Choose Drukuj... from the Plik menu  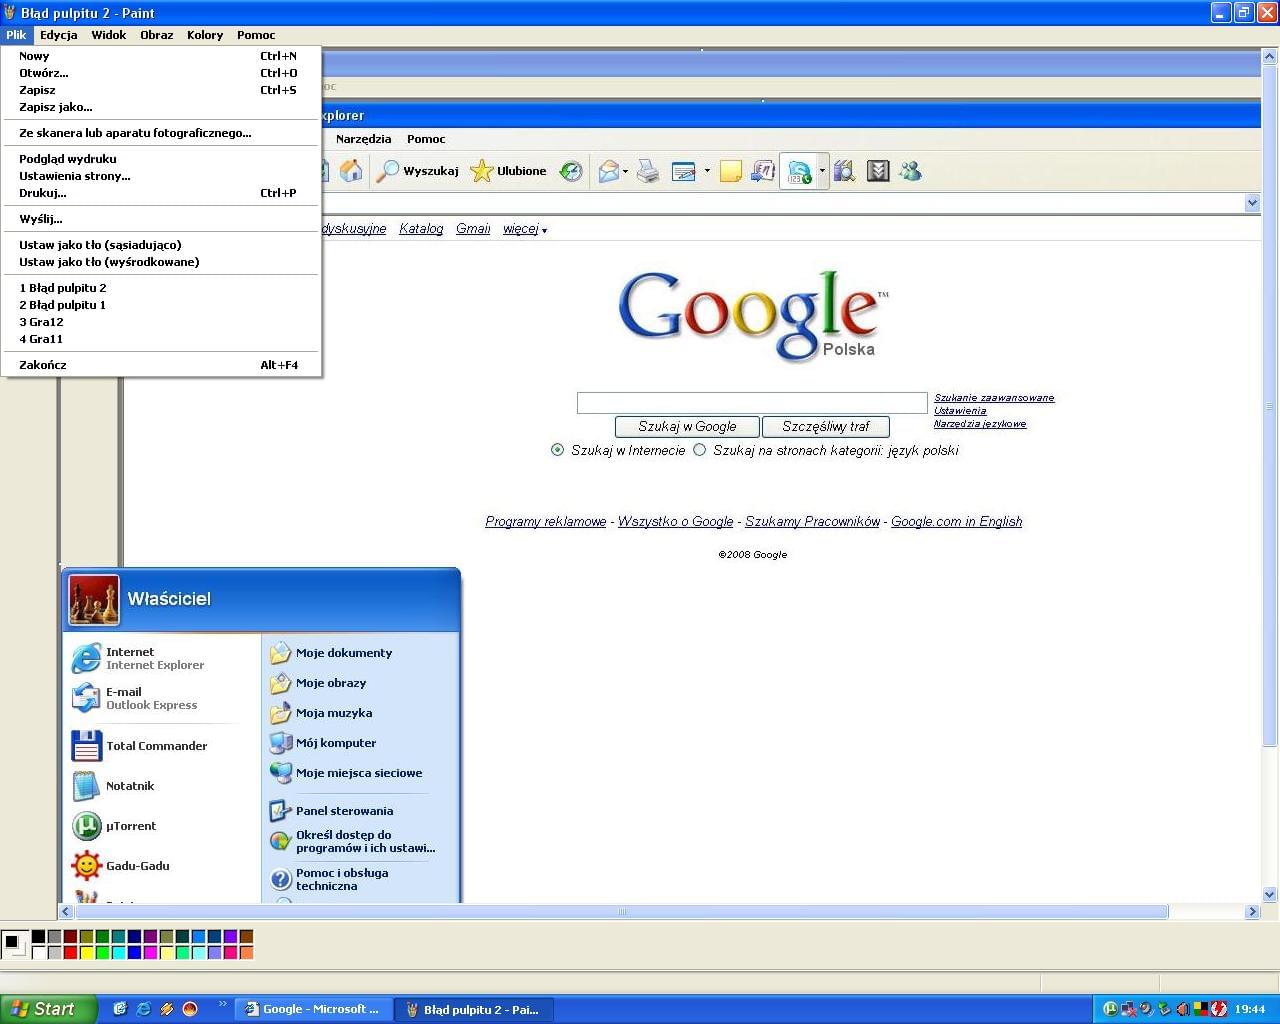160,193
